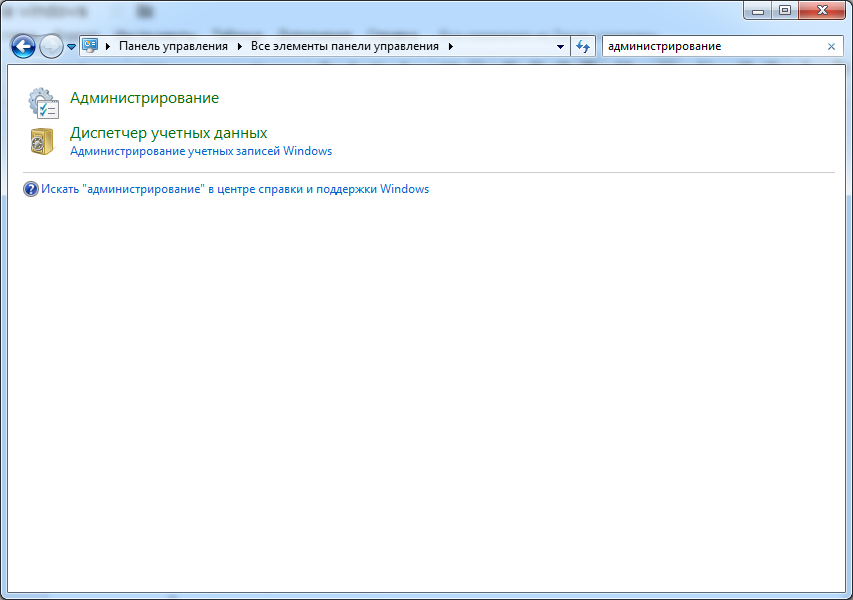Open Администрирование учетных записей Windows link
Viewport: 853px width, 600px height.
200,151
